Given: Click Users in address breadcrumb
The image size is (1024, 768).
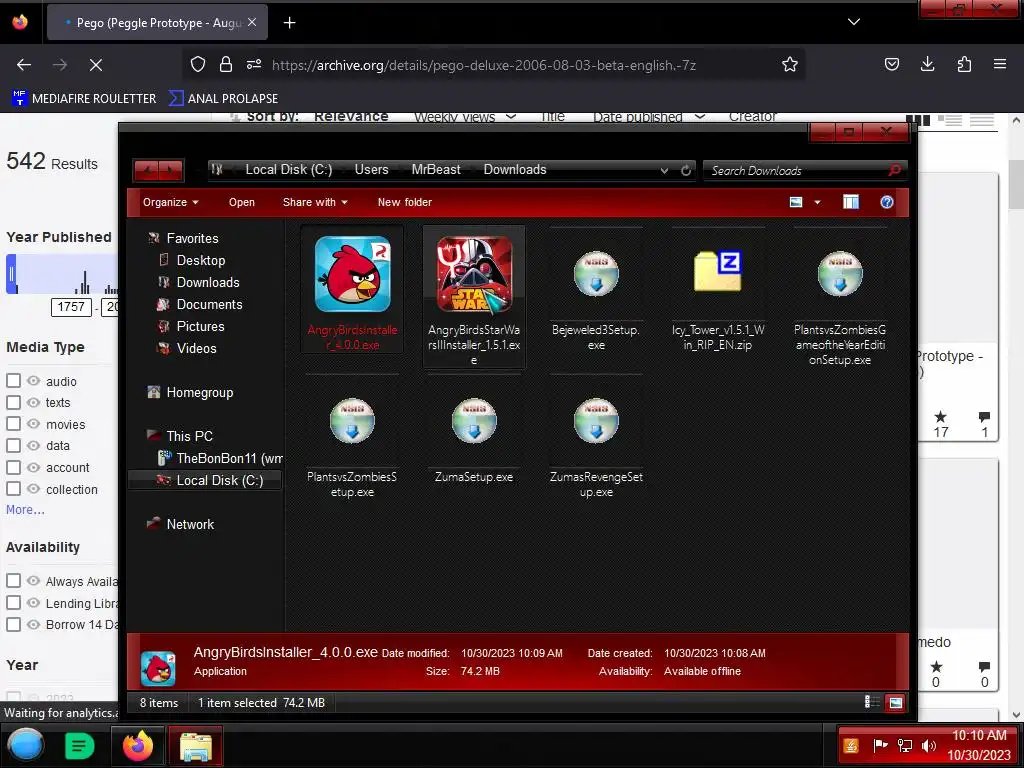Looking at the screenshot, I should coord(371,170).
